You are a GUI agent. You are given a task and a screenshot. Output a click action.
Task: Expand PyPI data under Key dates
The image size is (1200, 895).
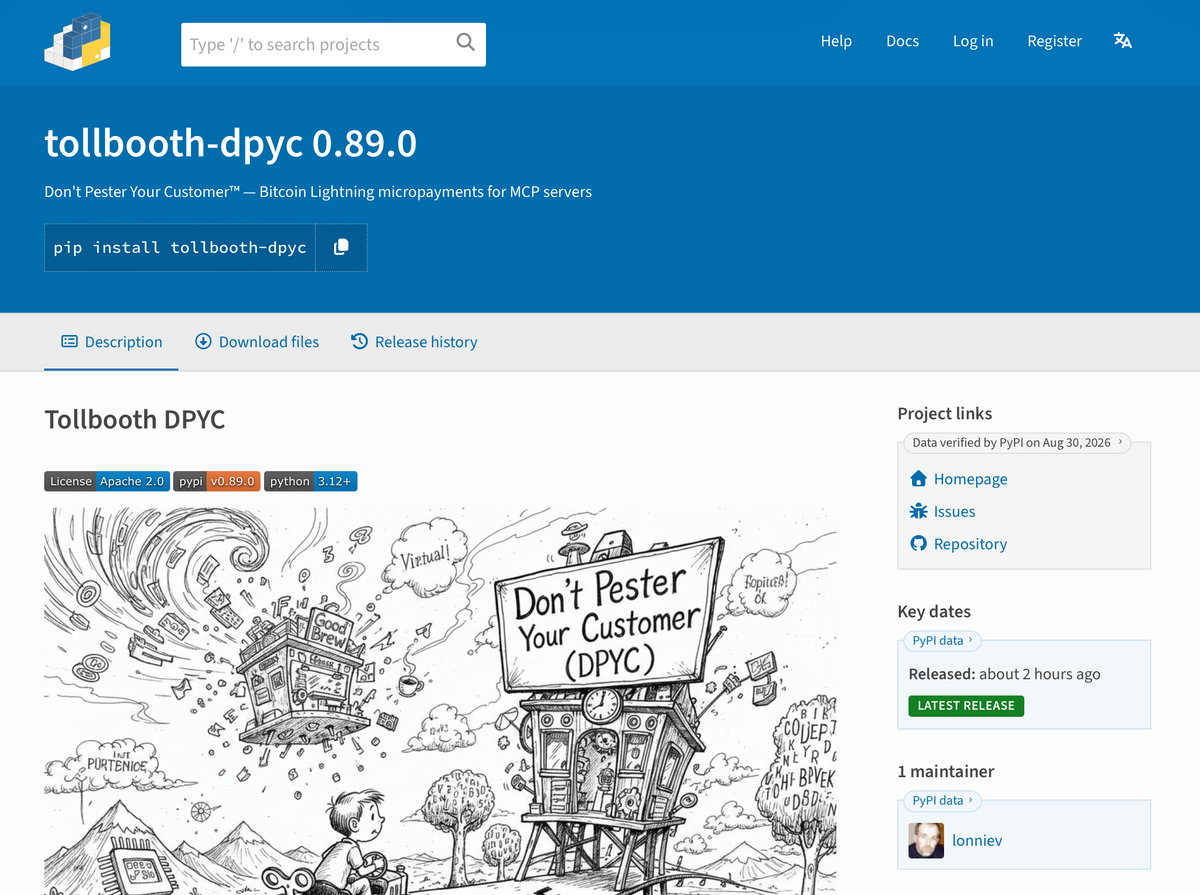[943, 641]
